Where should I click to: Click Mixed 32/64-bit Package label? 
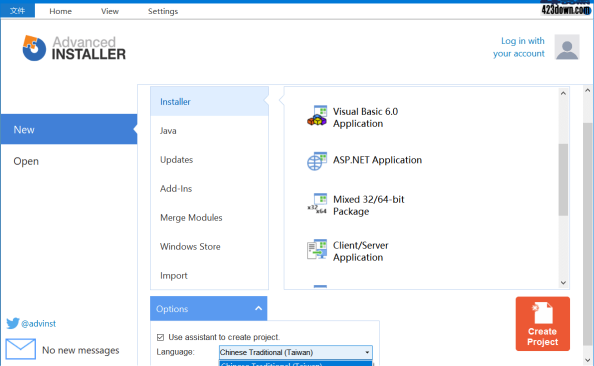pyautogui.click(x=369, y=205)
